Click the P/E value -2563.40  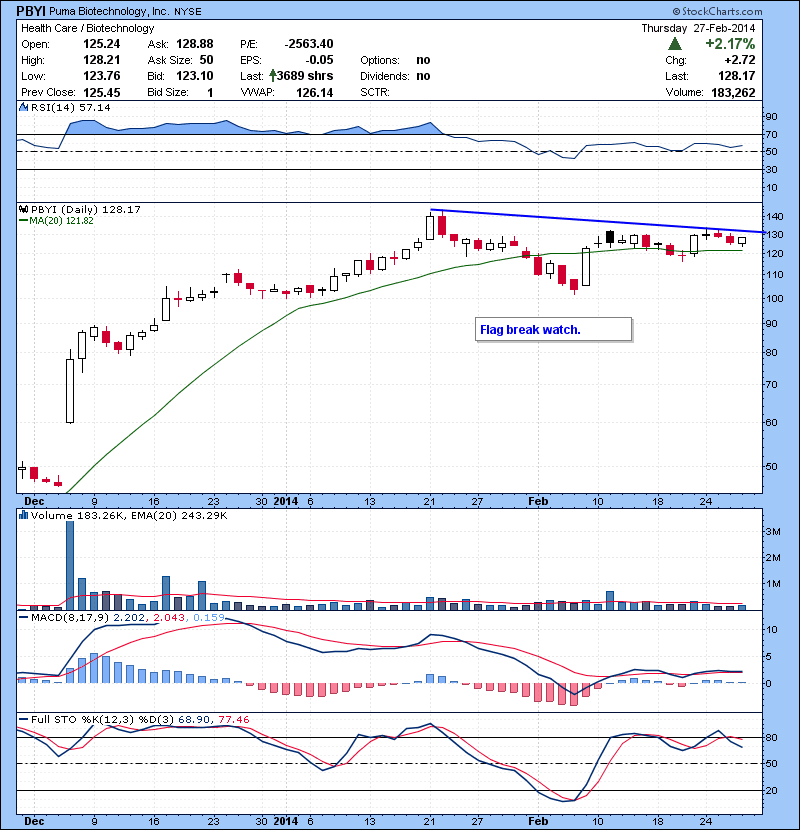(x=309, y=44)
